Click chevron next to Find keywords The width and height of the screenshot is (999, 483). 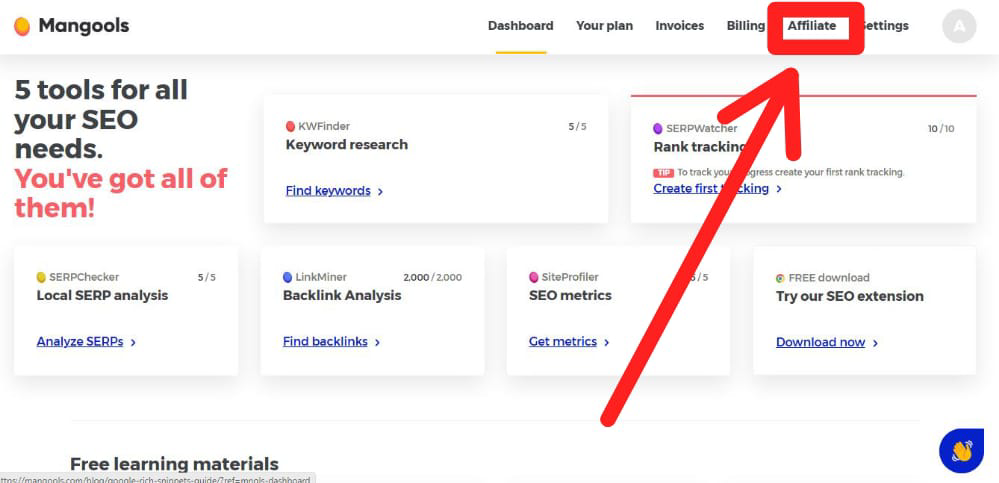(x=380, y=191)
